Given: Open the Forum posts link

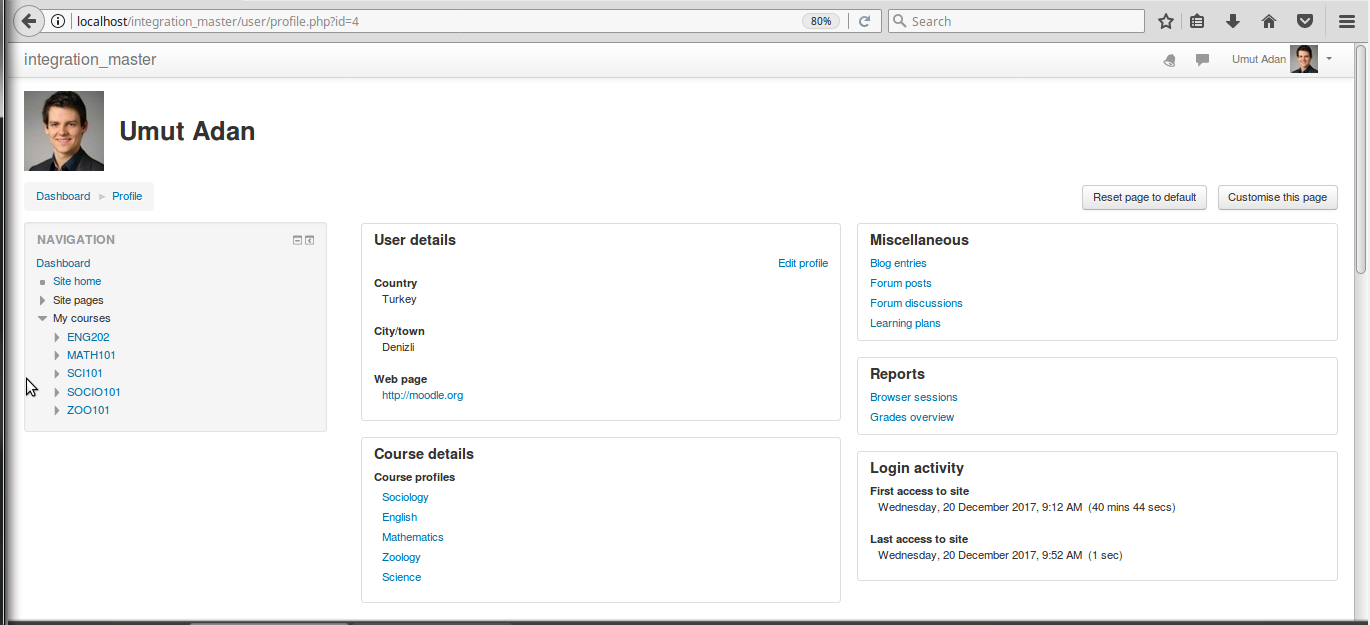Looking at the screenshot, I should click(900, 283).
